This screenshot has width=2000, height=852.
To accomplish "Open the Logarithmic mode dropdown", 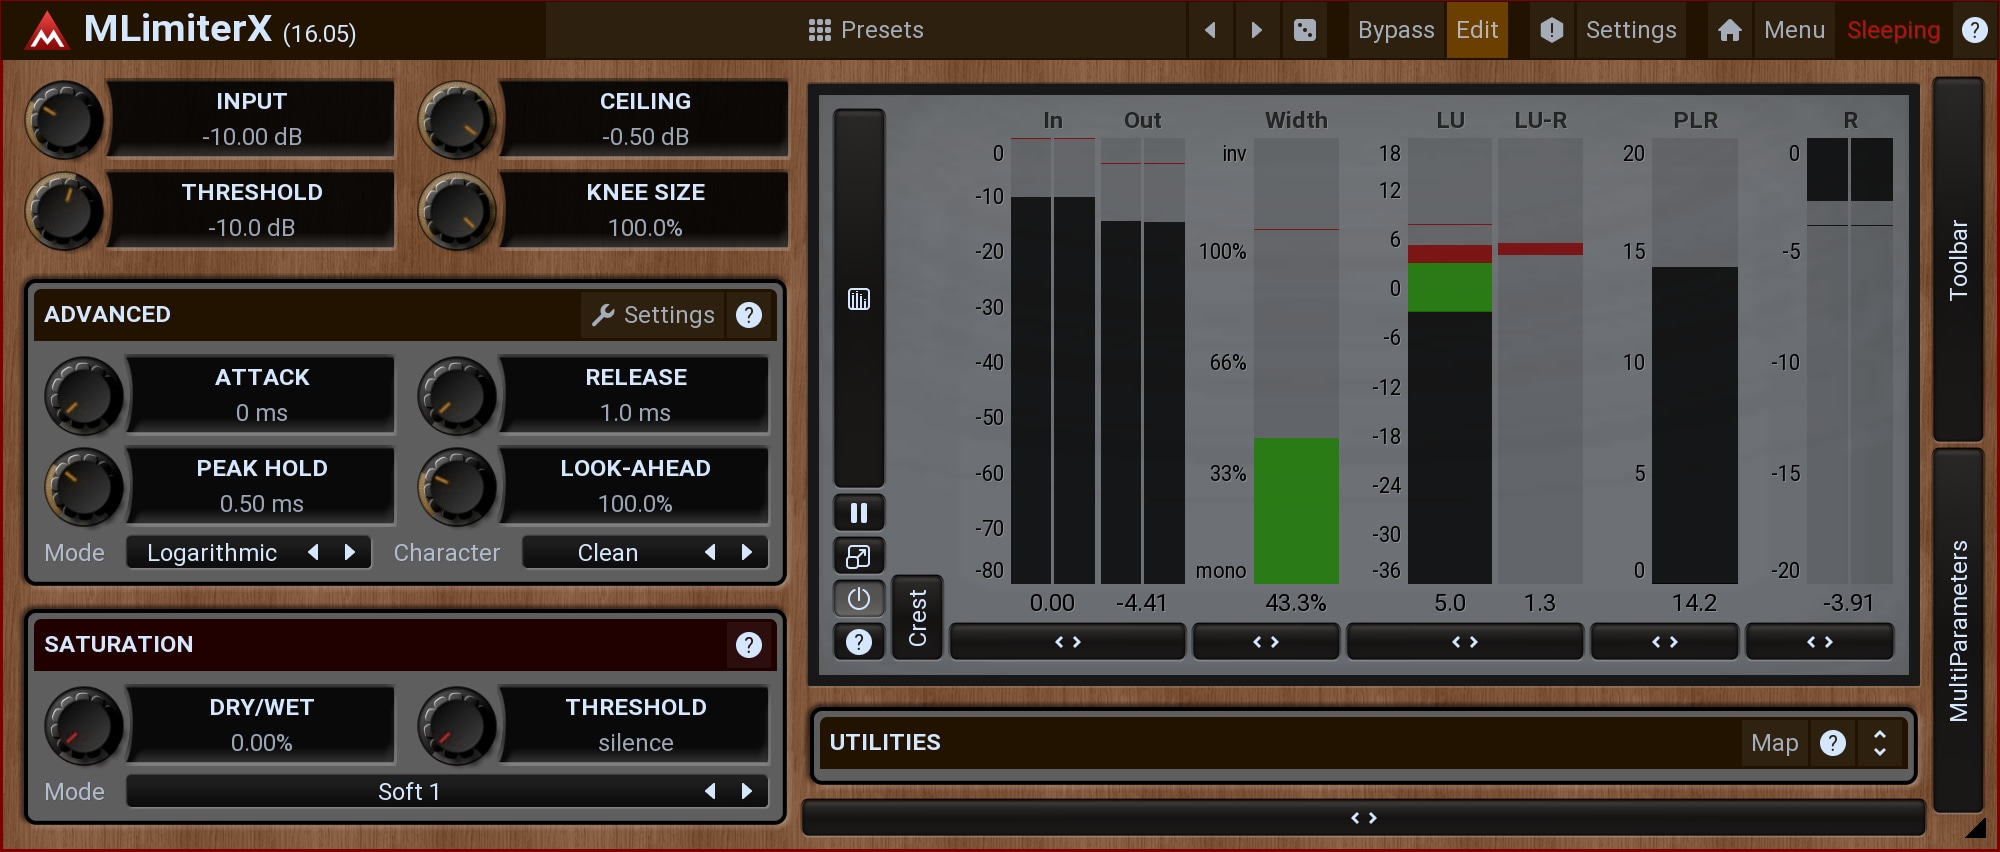I will click(212, 553).
